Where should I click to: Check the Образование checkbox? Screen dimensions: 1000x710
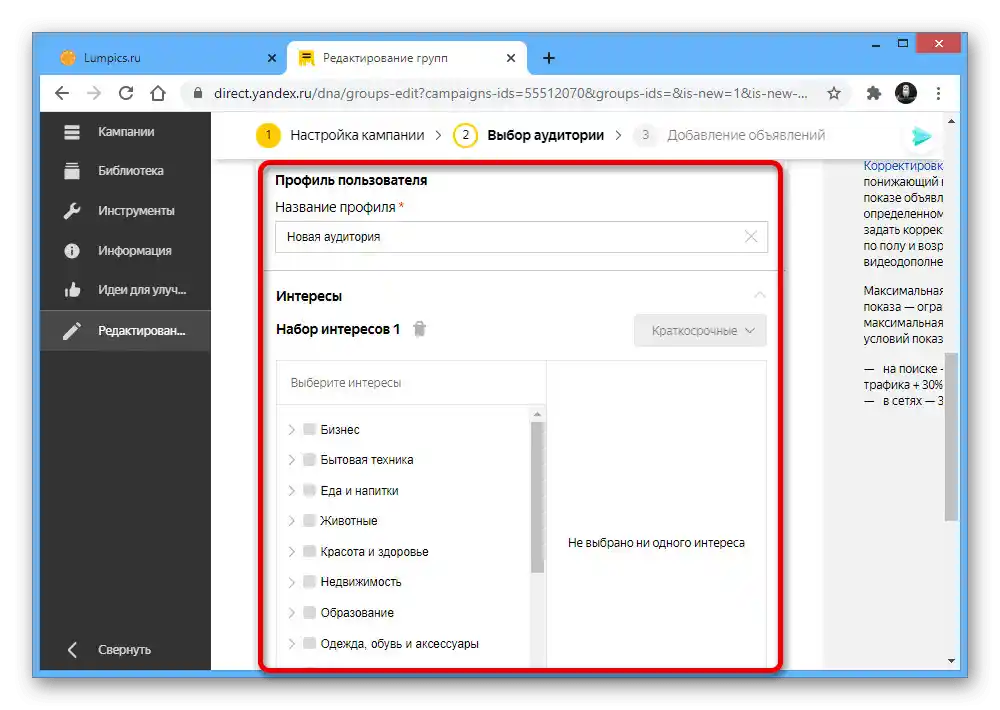pyautogui.click(x=309, y=612)
